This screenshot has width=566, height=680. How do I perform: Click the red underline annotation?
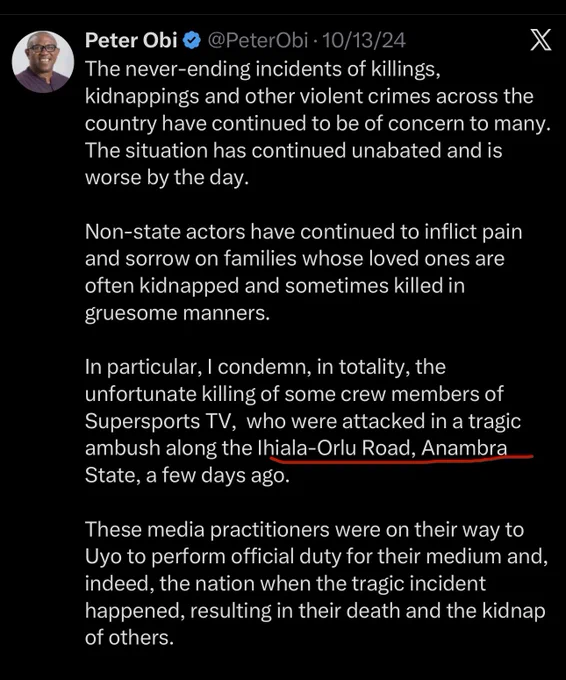[401, 459]
